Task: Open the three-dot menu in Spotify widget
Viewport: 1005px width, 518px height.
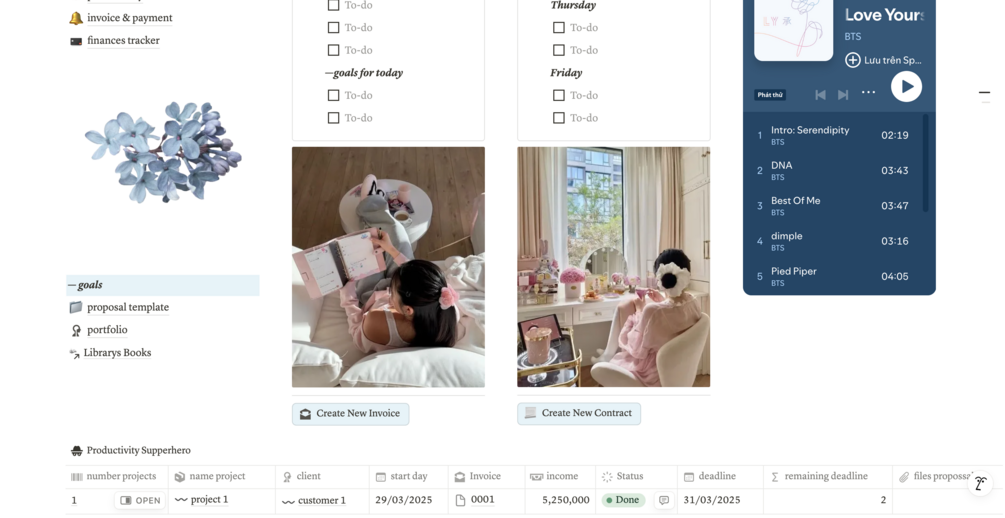Action: point(868,92)
